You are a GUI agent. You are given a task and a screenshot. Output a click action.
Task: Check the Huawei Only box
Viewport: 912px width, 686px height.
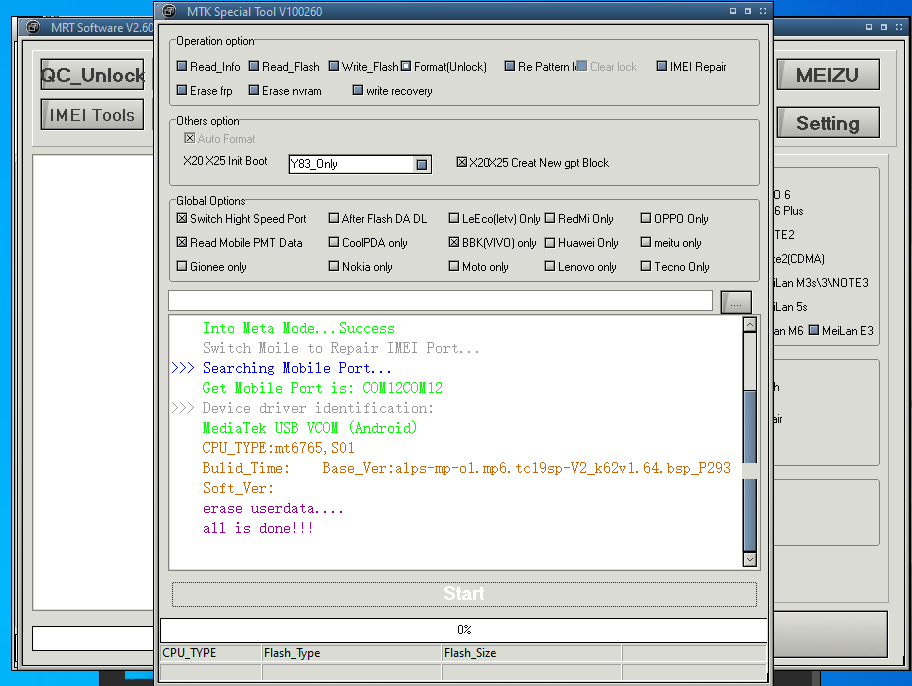(550, 242)
